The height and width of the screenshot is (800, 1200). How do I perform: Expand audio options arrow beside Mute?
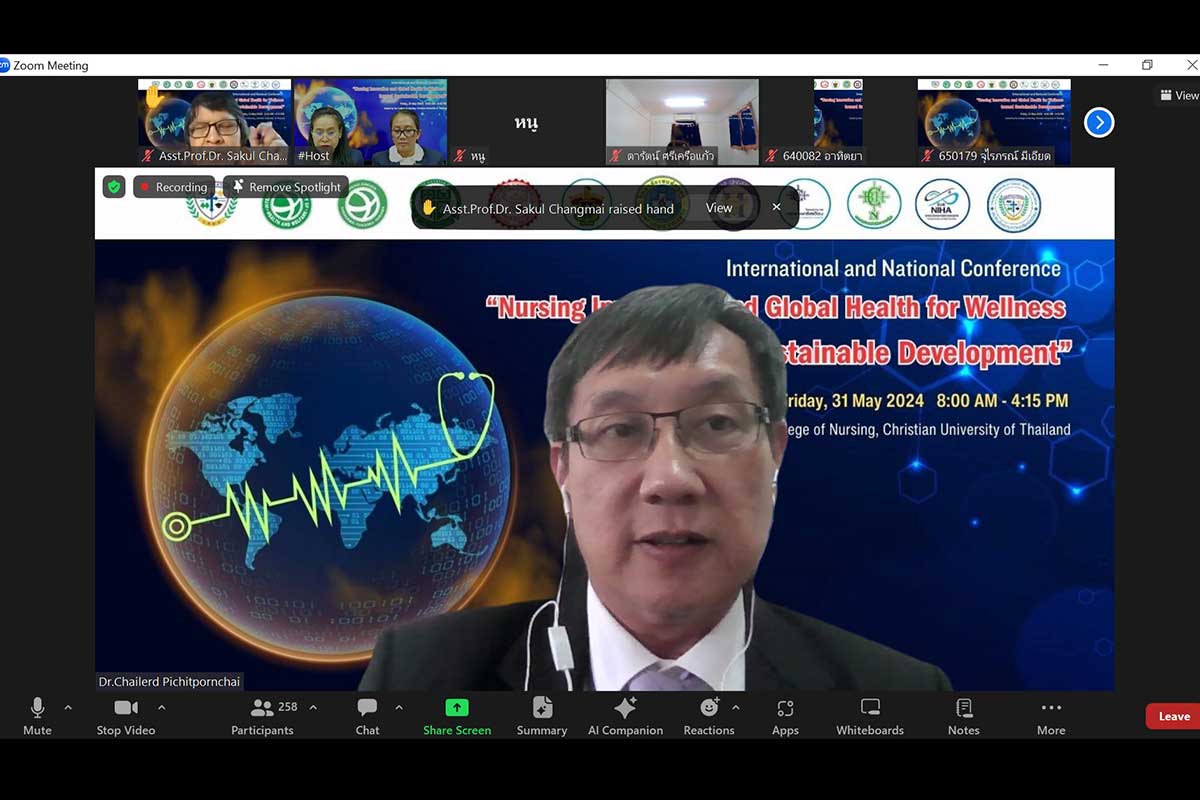click(68, 708)
